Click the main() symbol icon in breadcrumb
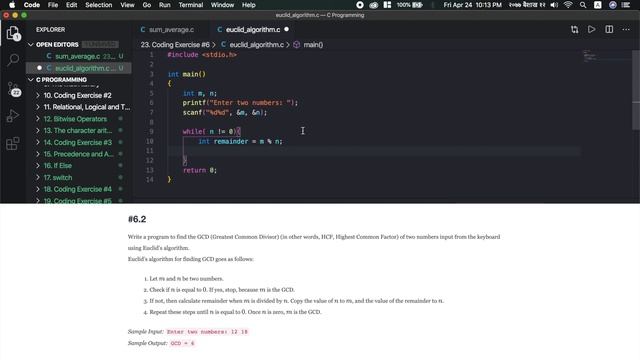The image size is (640, 360). 297,44
